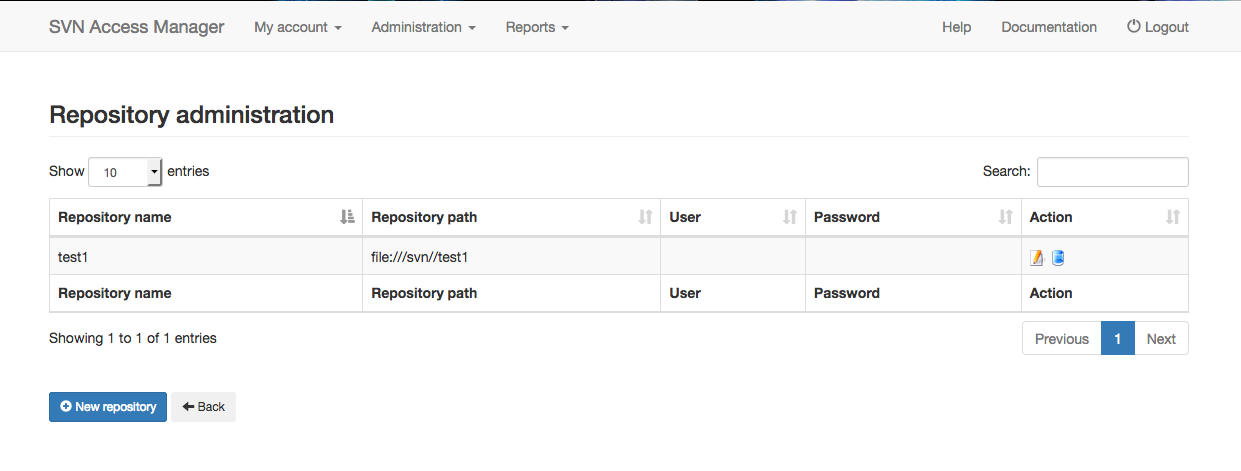The height and width of the screenshot is (471, 1241).
Task: Edit the test1 repository via pencil icon
Action: 1037,258
